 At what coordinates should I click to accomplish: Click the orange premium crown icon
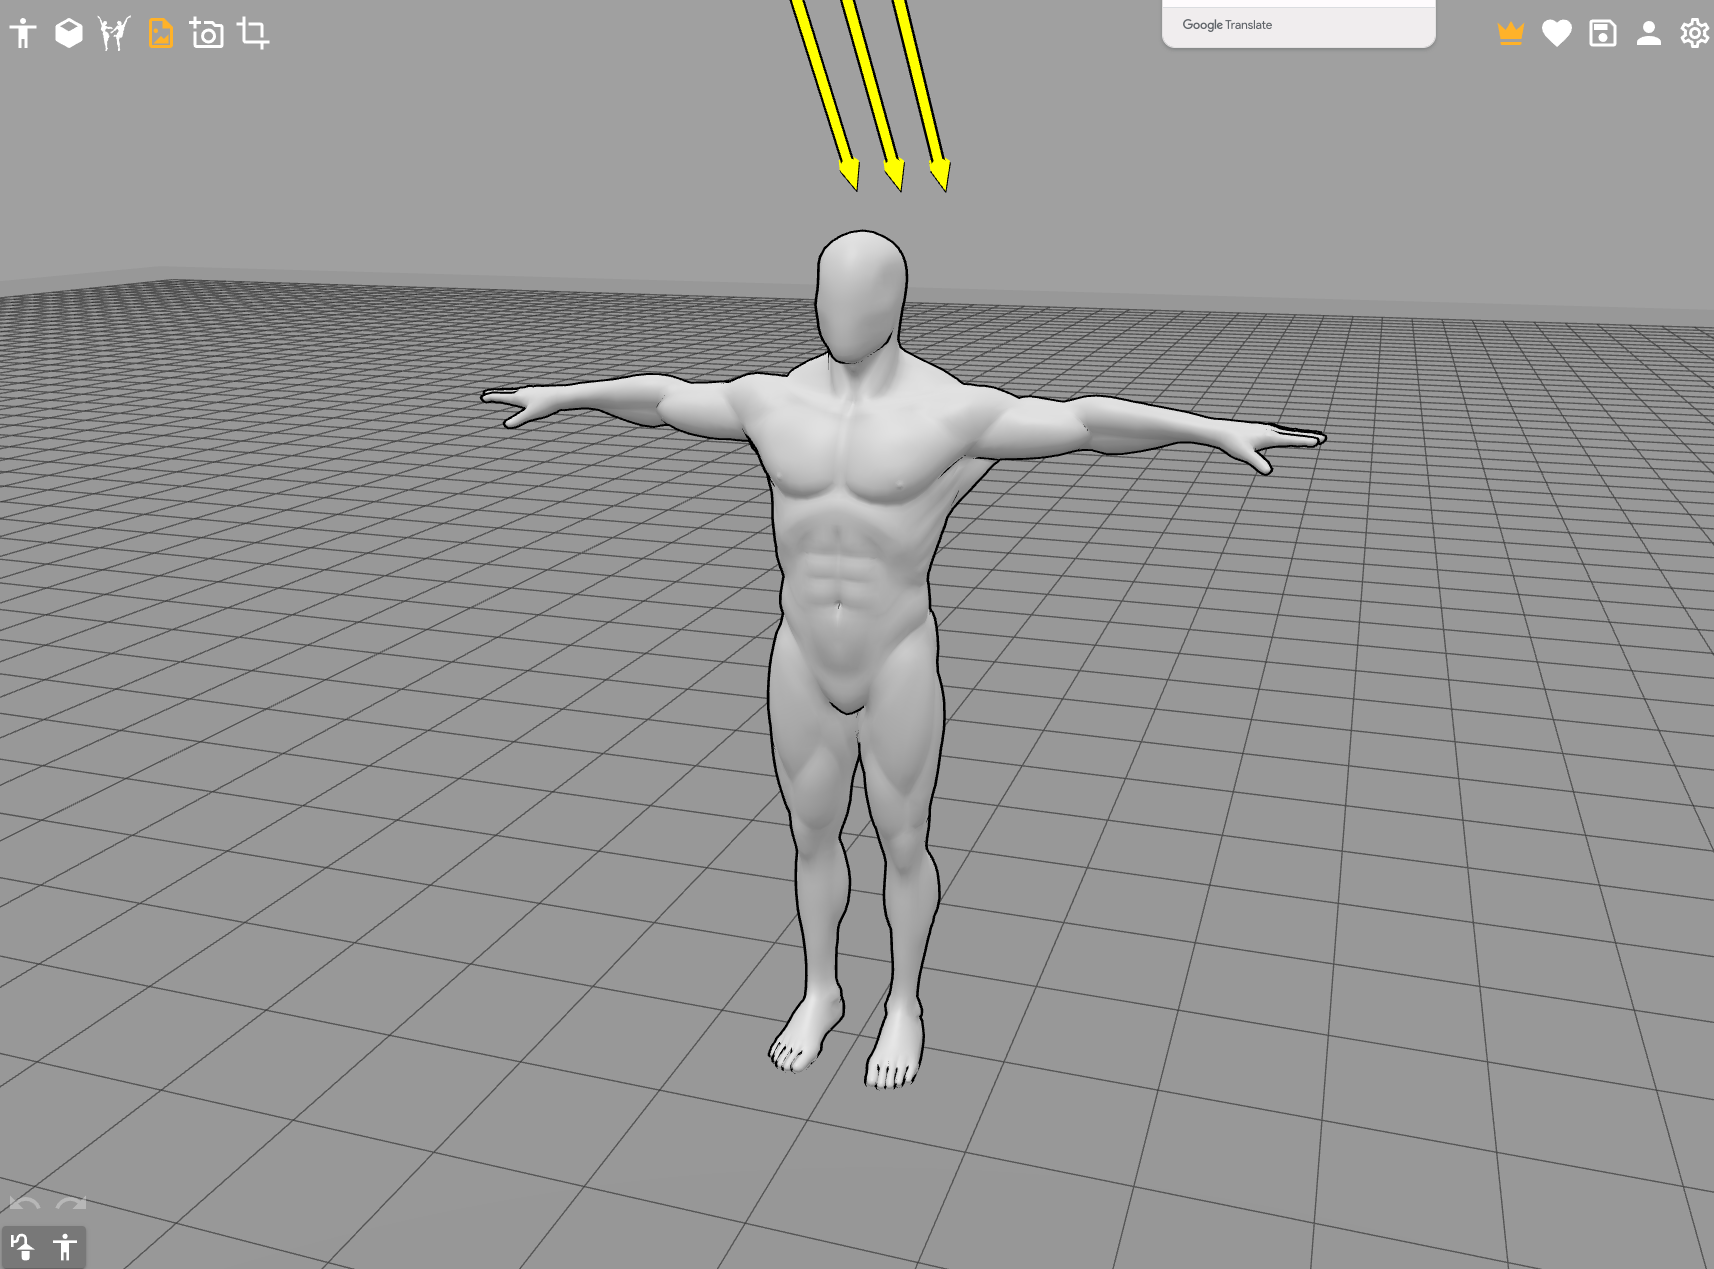[1510, 34]
